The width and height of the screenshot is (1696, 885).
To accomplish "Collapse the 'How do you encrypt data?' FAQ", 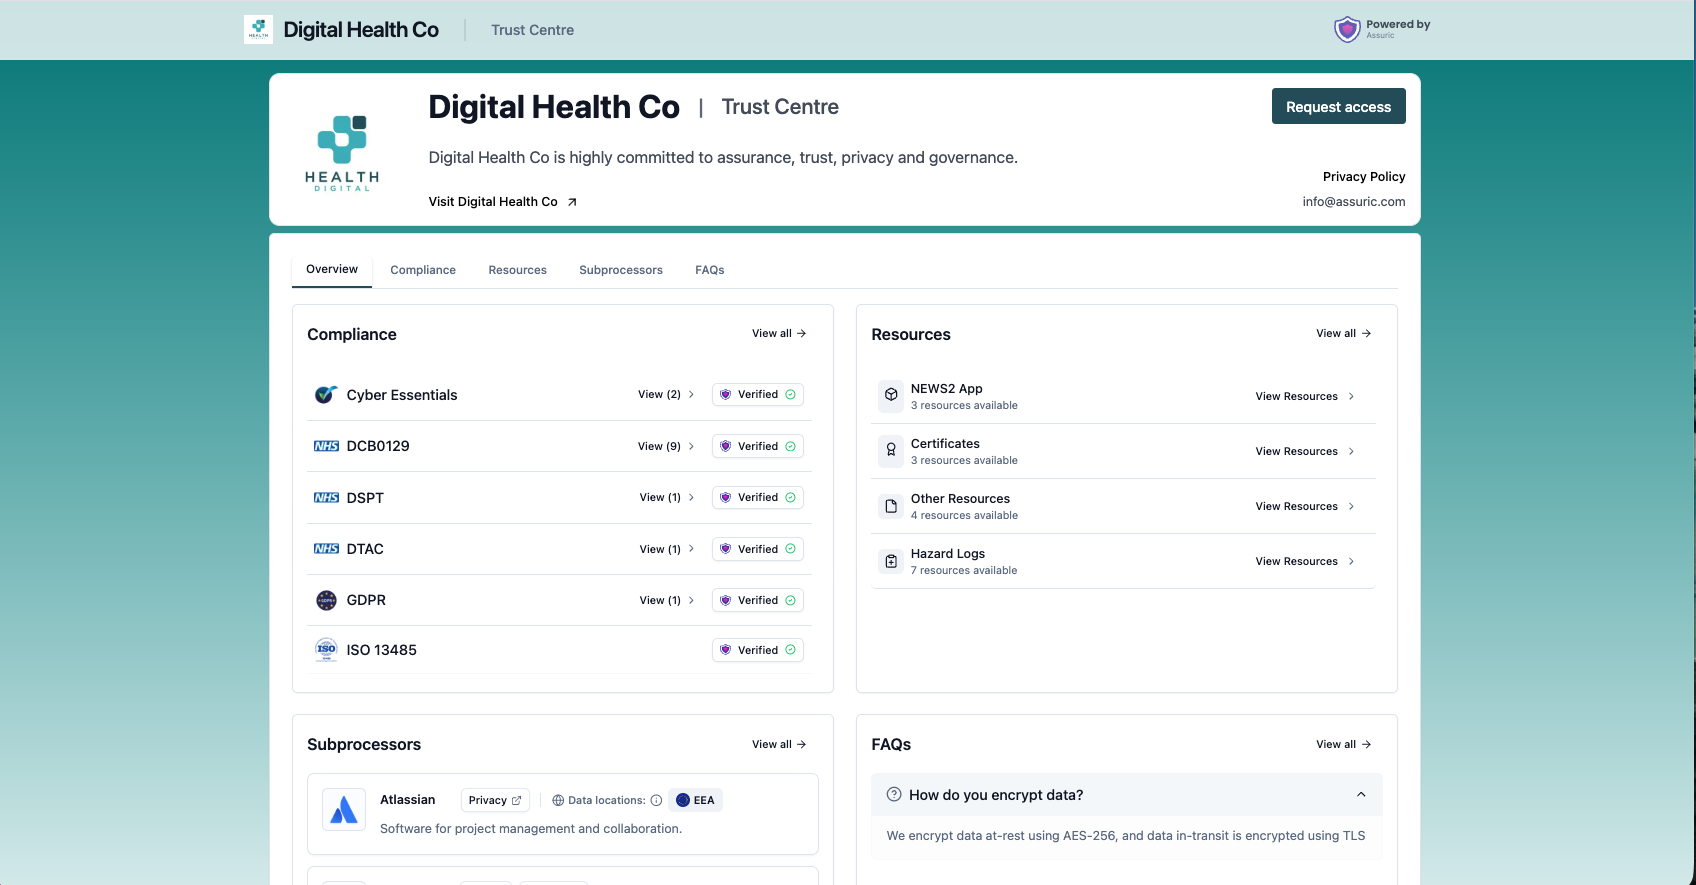I will [1126, 794].
